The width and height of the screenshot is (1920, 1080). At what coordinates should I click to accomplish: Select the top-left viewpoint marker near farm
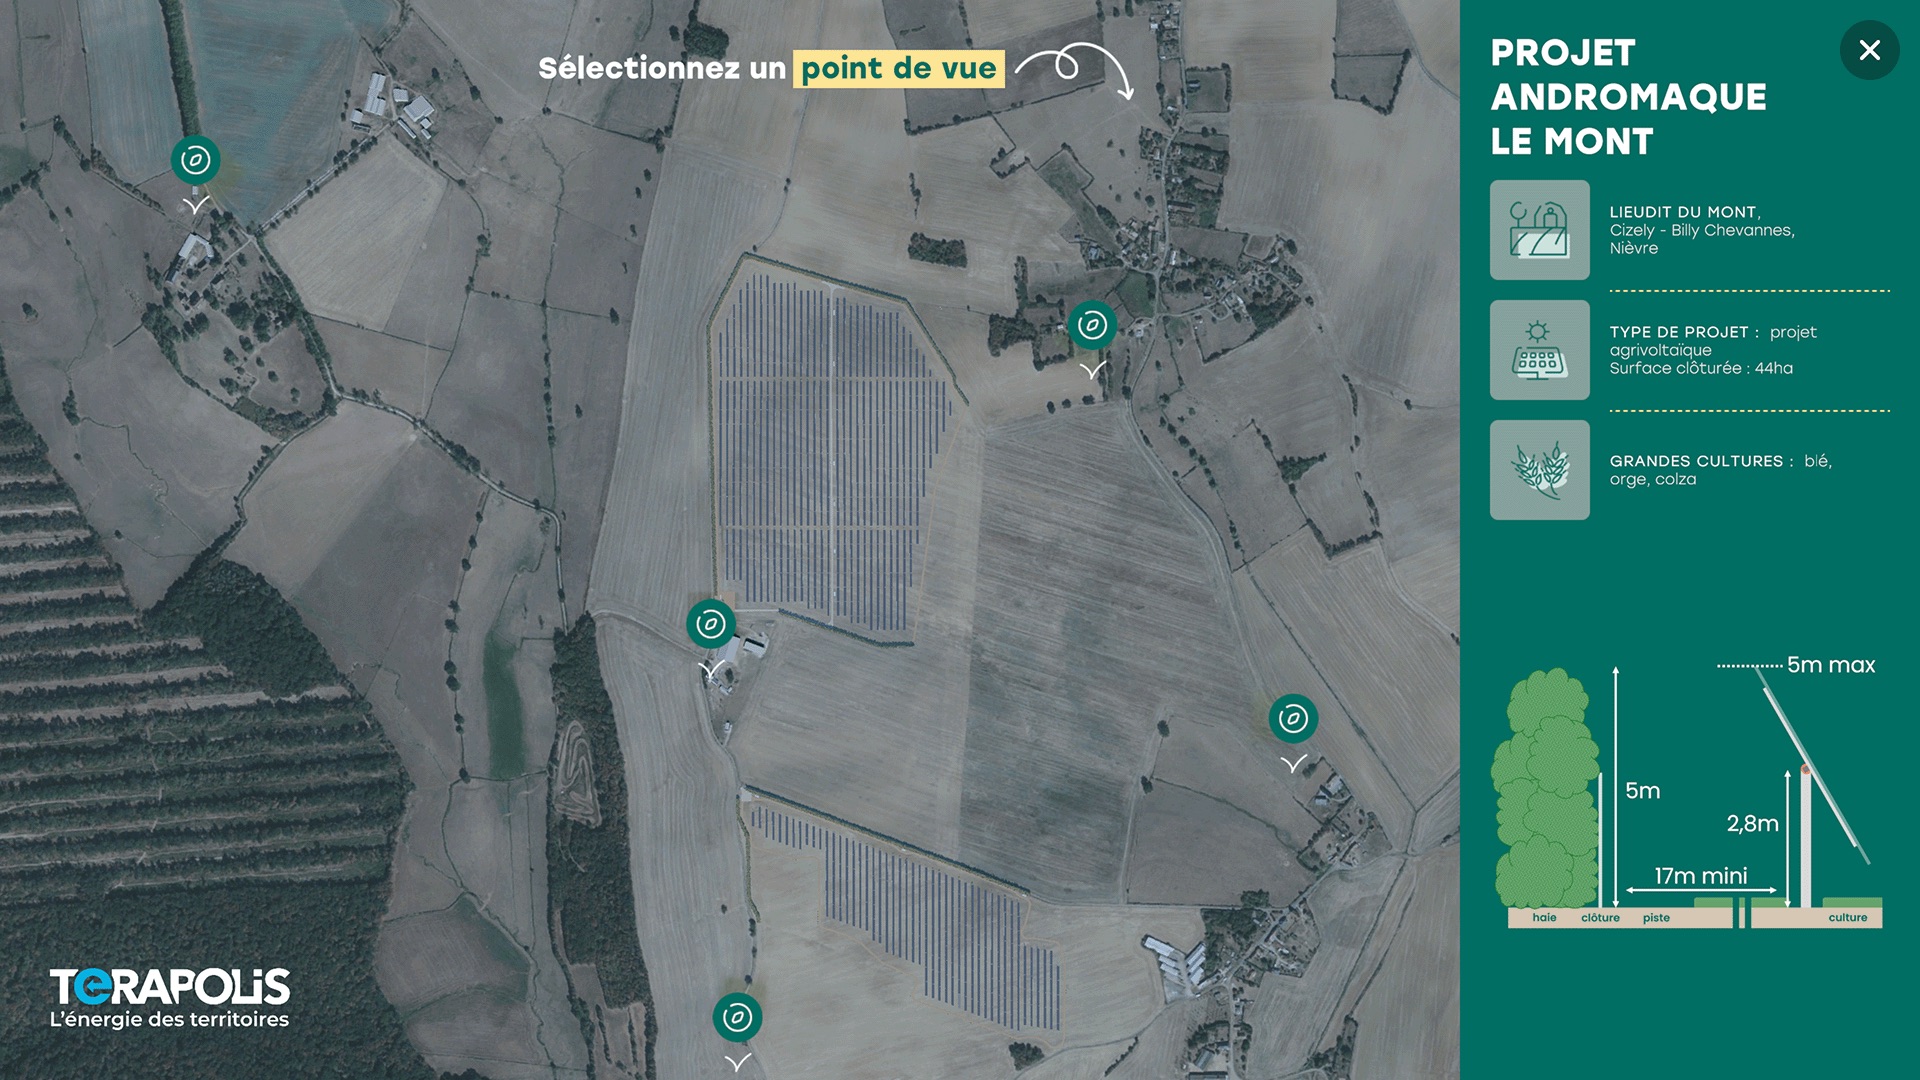coord(195,160)
